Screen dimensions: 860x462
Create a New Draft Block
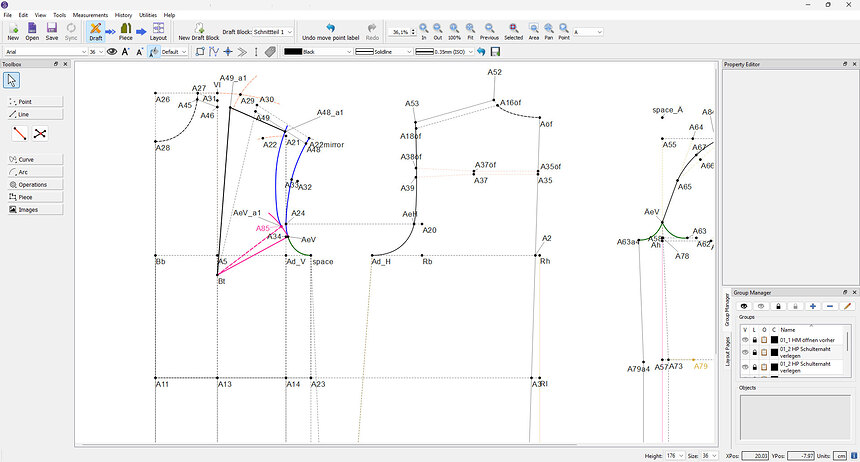pos(199,31)
